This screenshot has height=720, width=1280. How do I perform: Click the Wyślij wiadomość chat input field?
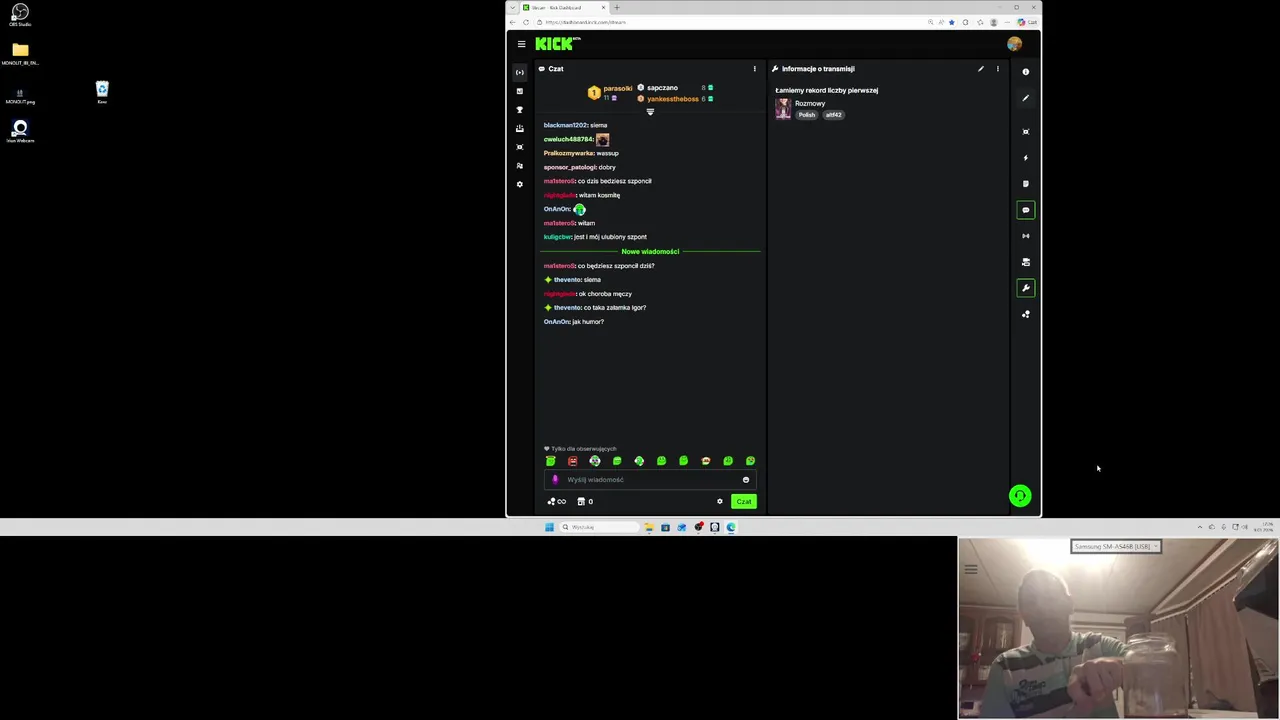pos(650,480)
